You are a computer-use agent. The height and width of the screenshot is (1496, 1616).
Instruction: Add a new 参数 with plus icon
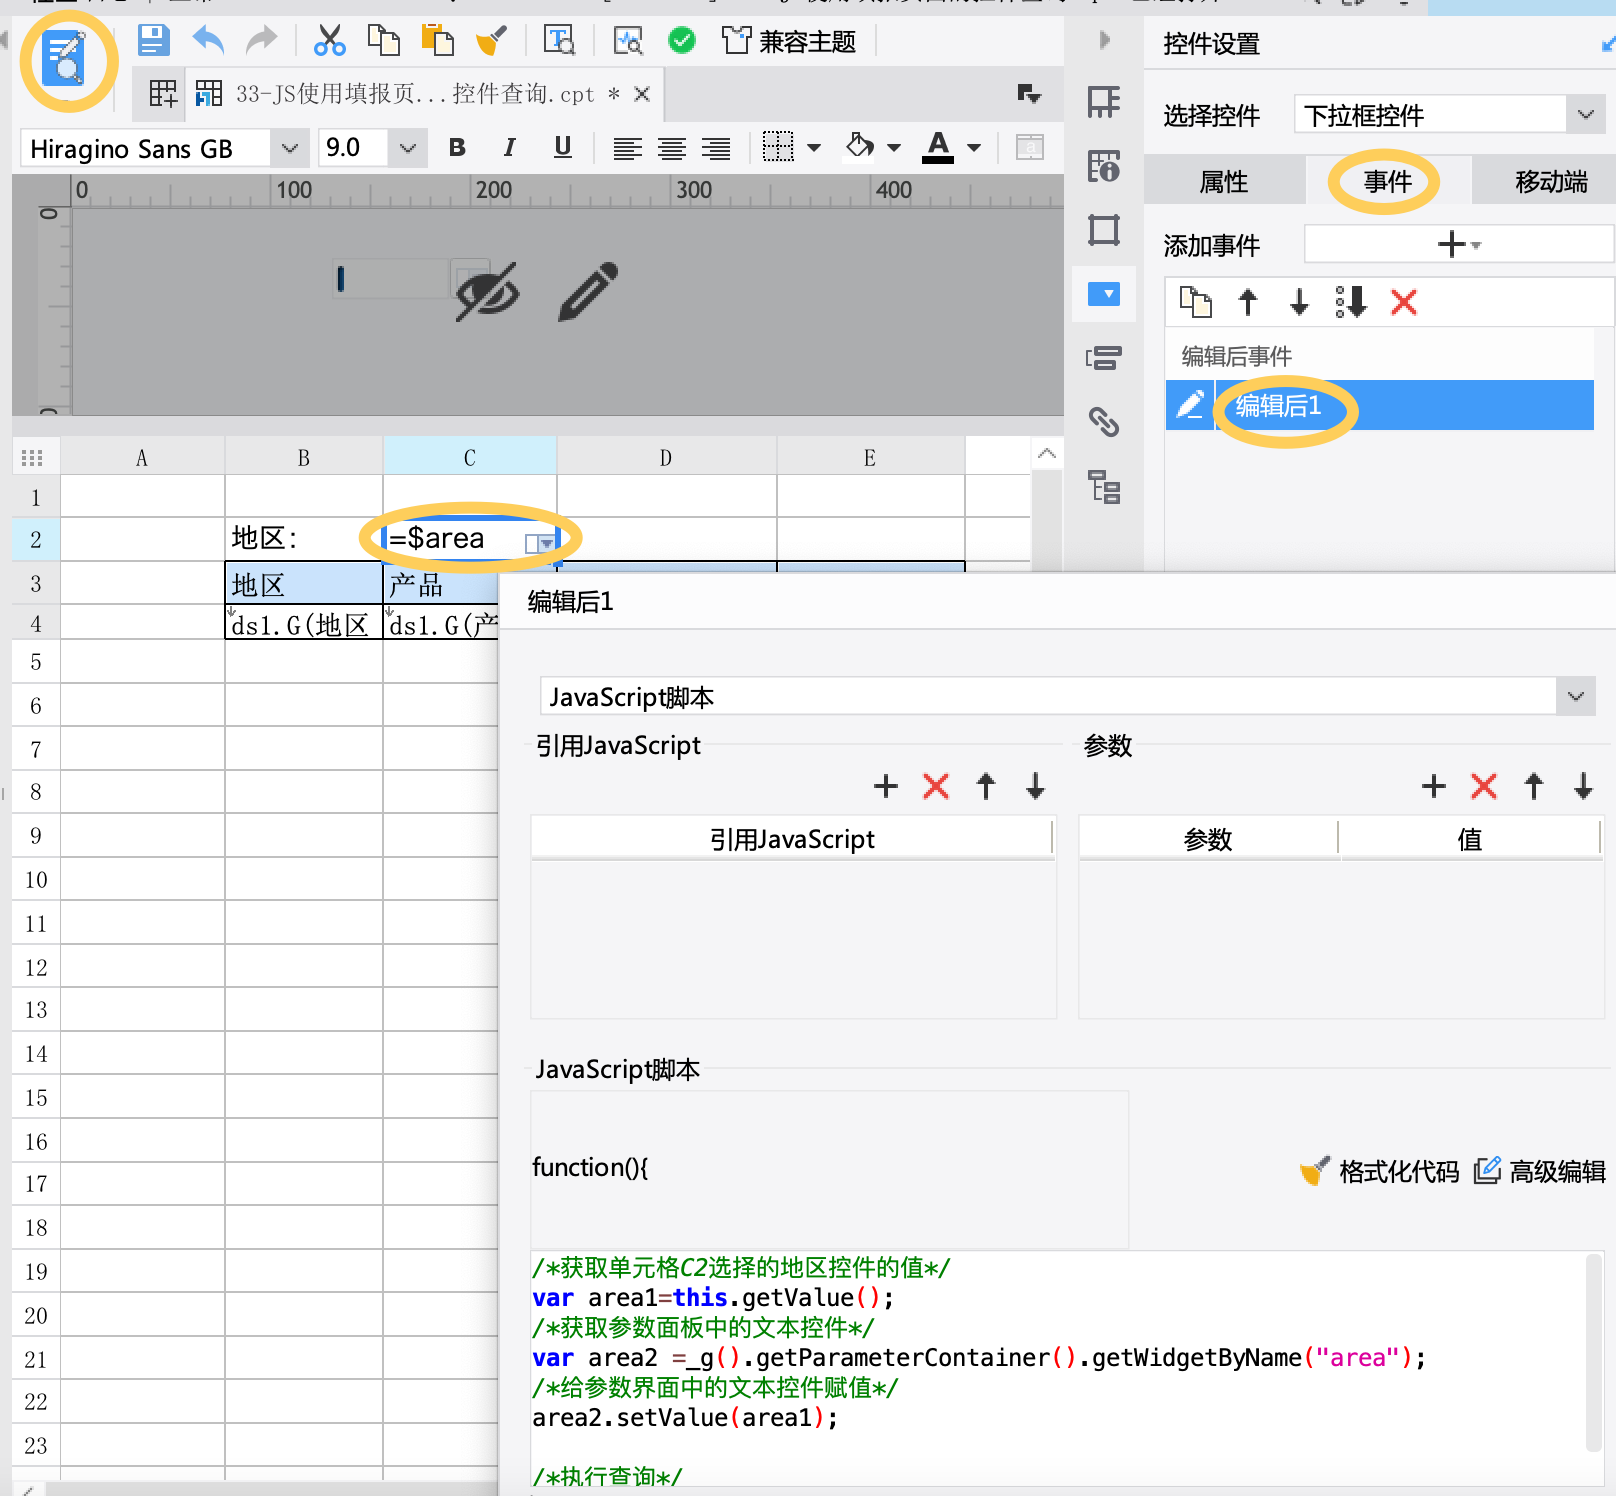[x=1433, y=786]
